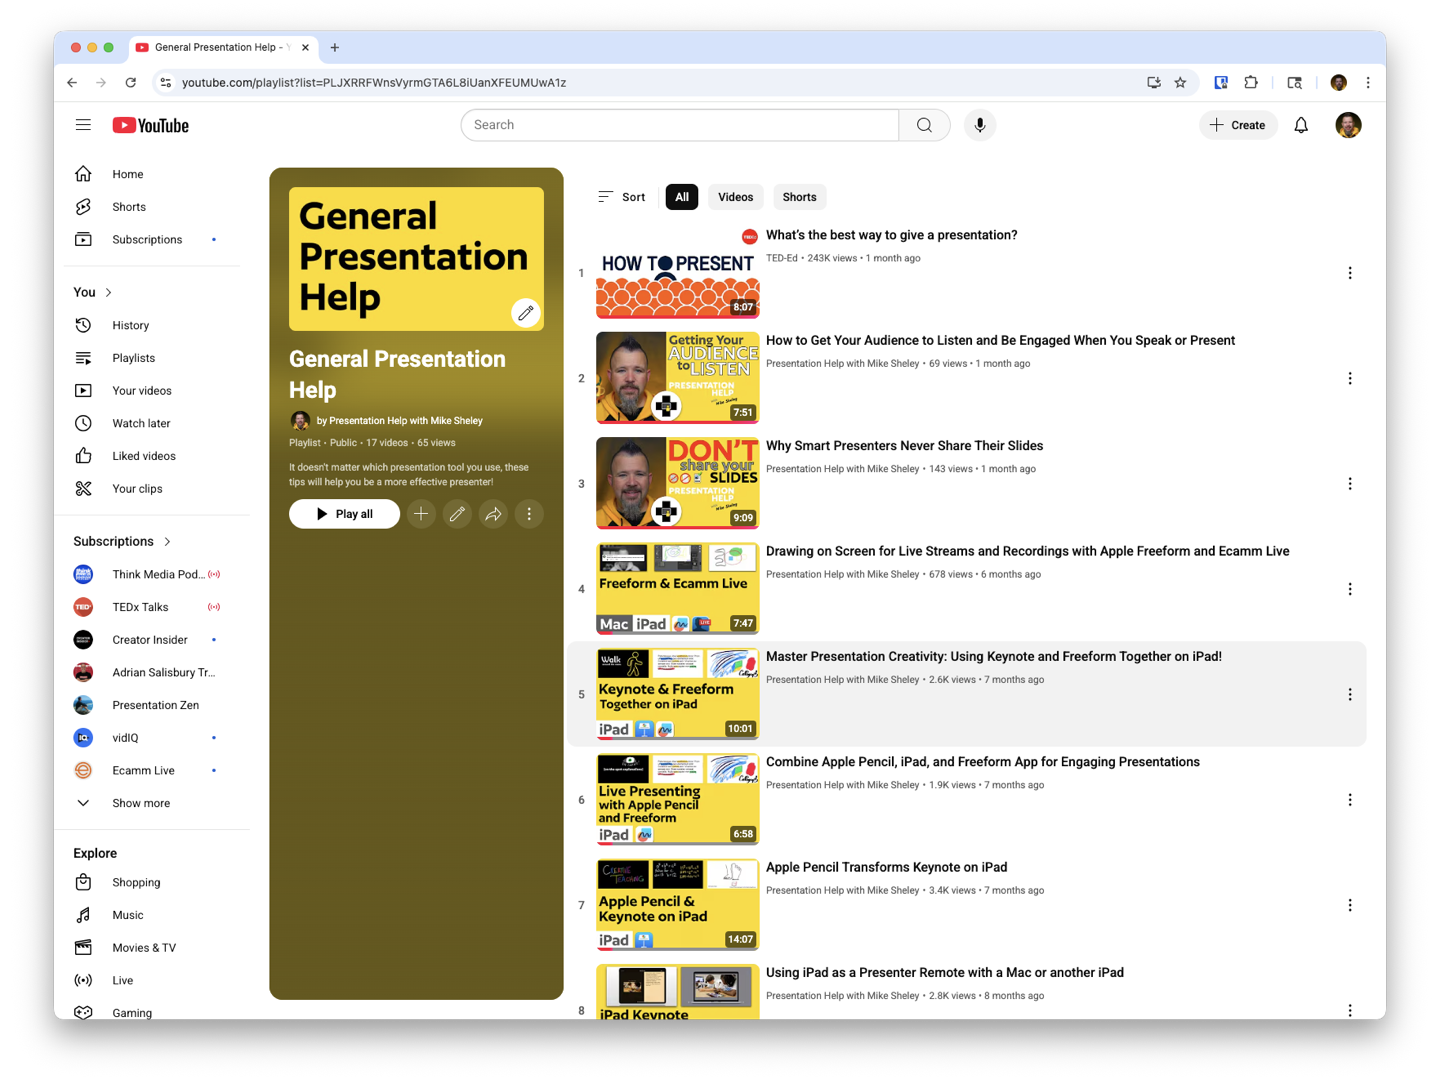Open the Getting Your Audience to Listen thumbnail
Viewport: 1440px width, 1080px height.
click(677, 378)
